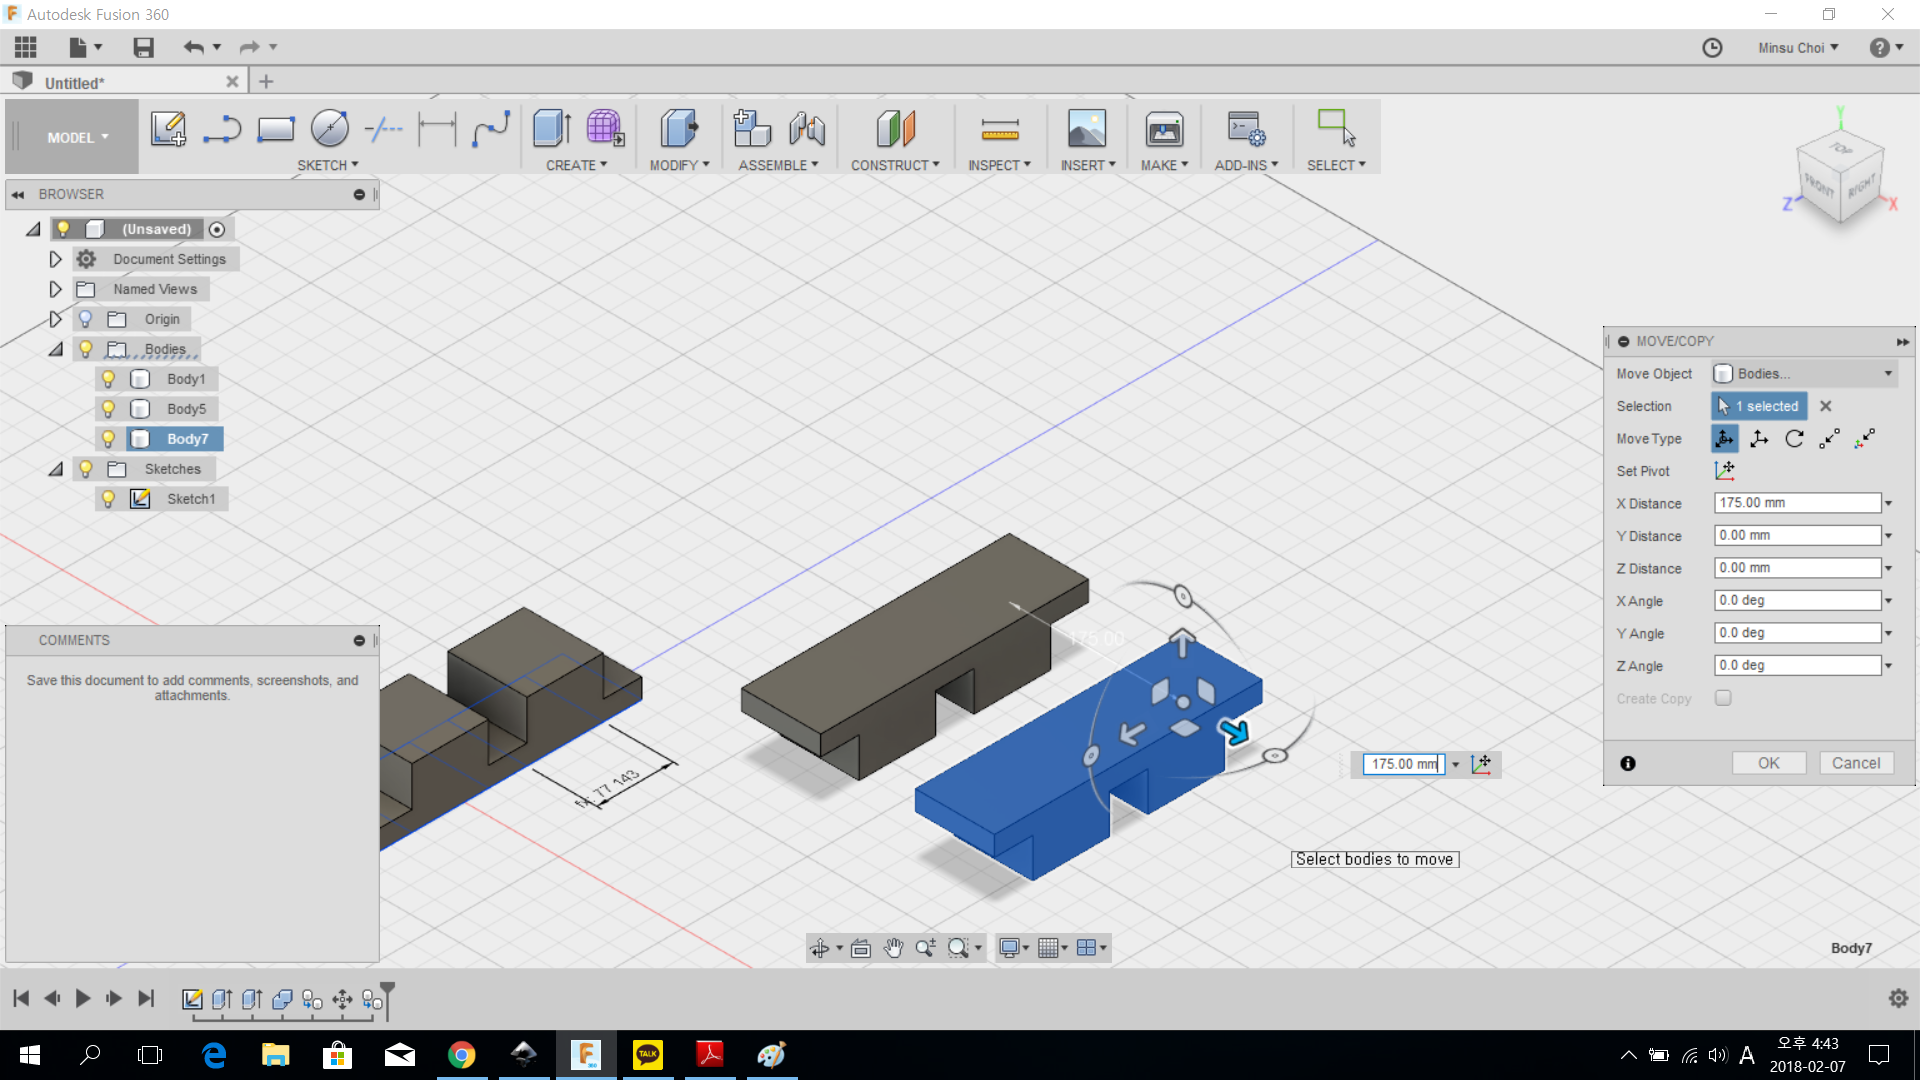Viewport: 1920px width, 1080px height.
Task: Select the Line sketch tool
Action: (x=222, y=129)
